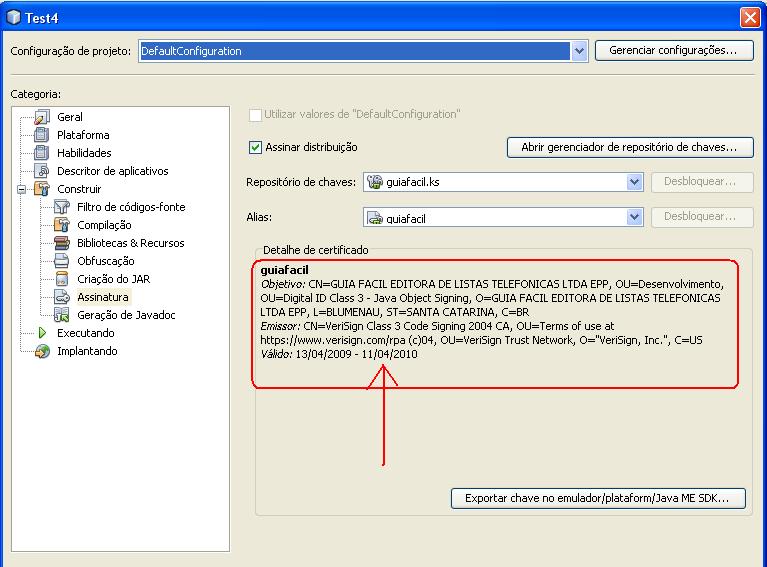Select the Executando category
The height and width of the screenshot is (567, 767).
[x=86, y=333]
